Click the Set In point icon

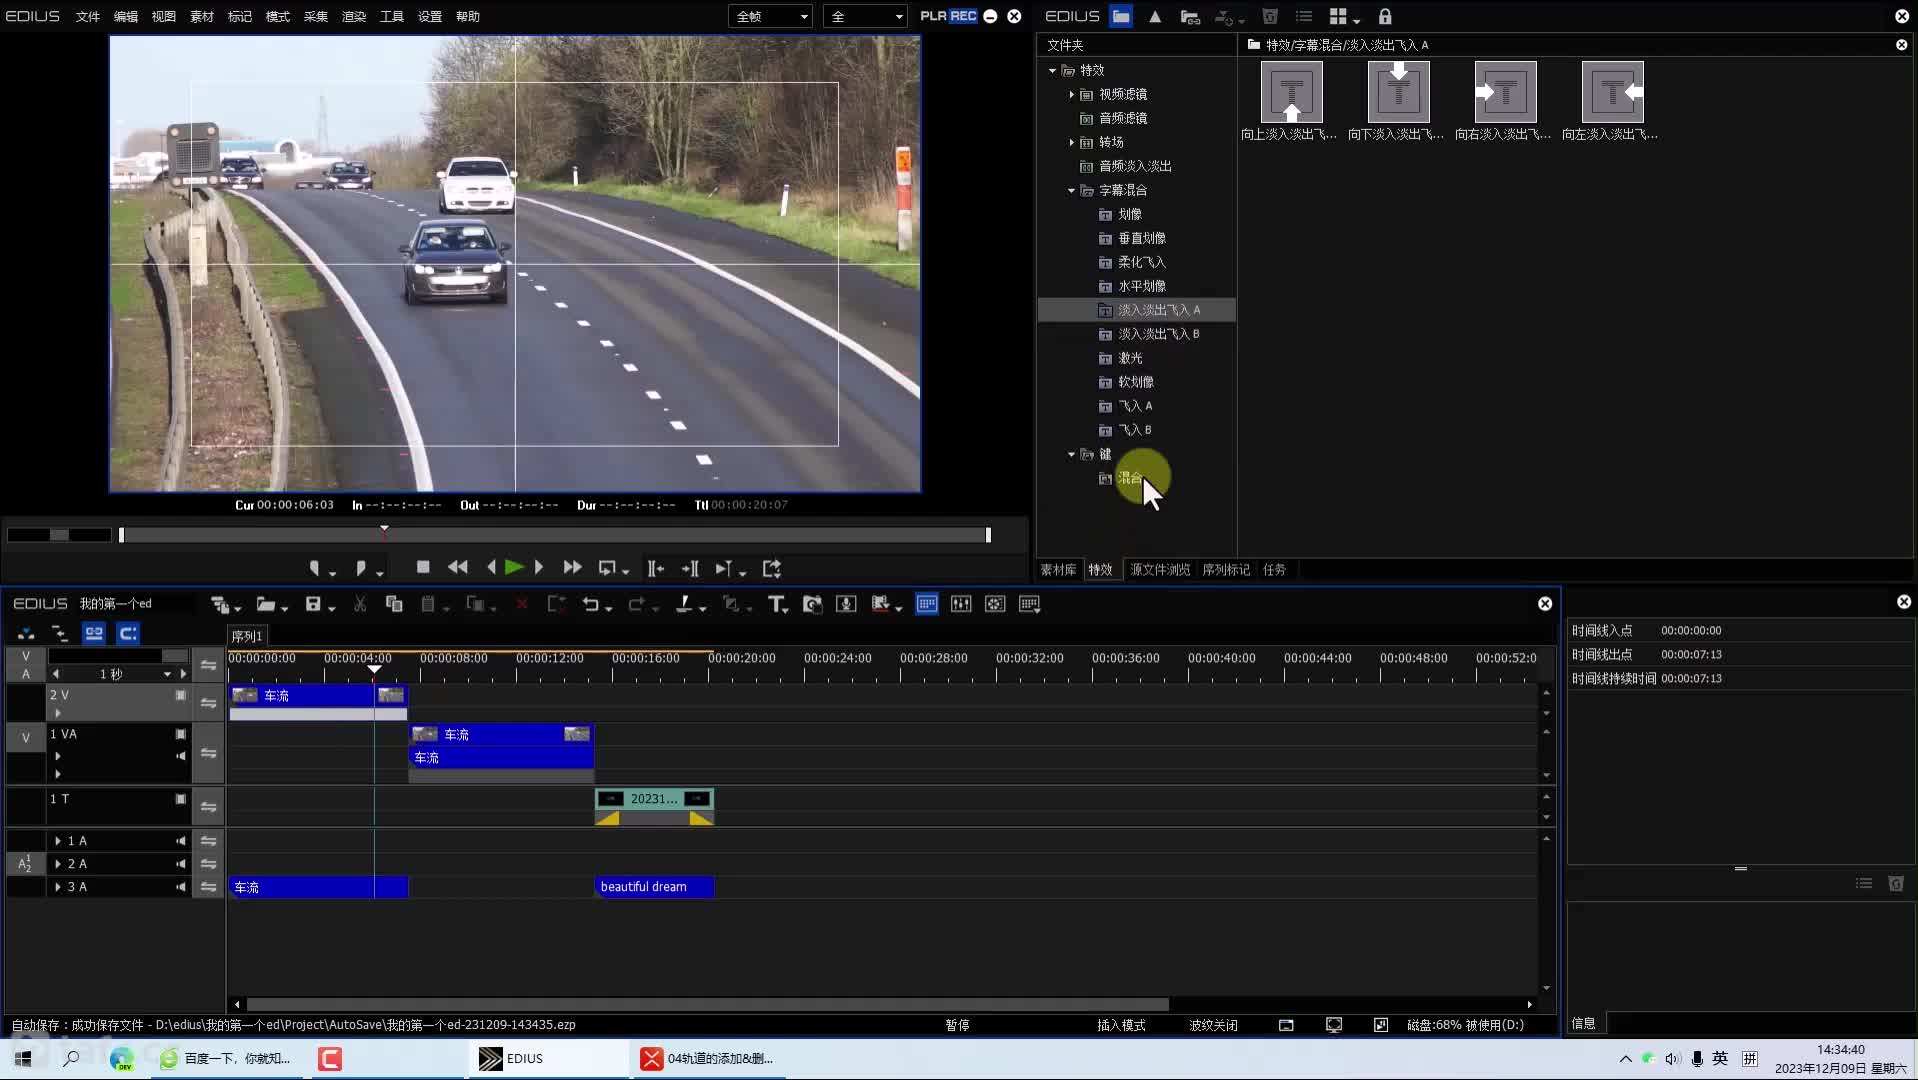(x=314, y=568)
